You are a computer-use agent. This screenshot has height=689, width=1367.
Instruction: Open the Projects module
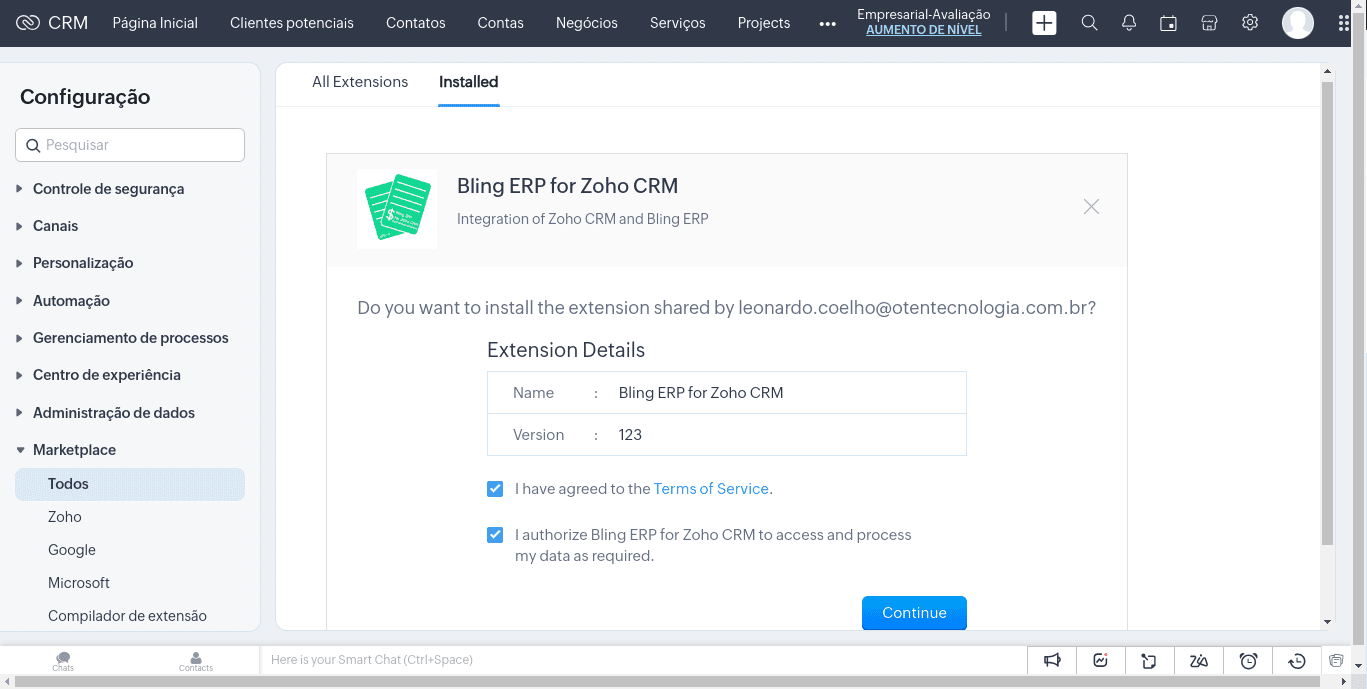pos(764,23)
